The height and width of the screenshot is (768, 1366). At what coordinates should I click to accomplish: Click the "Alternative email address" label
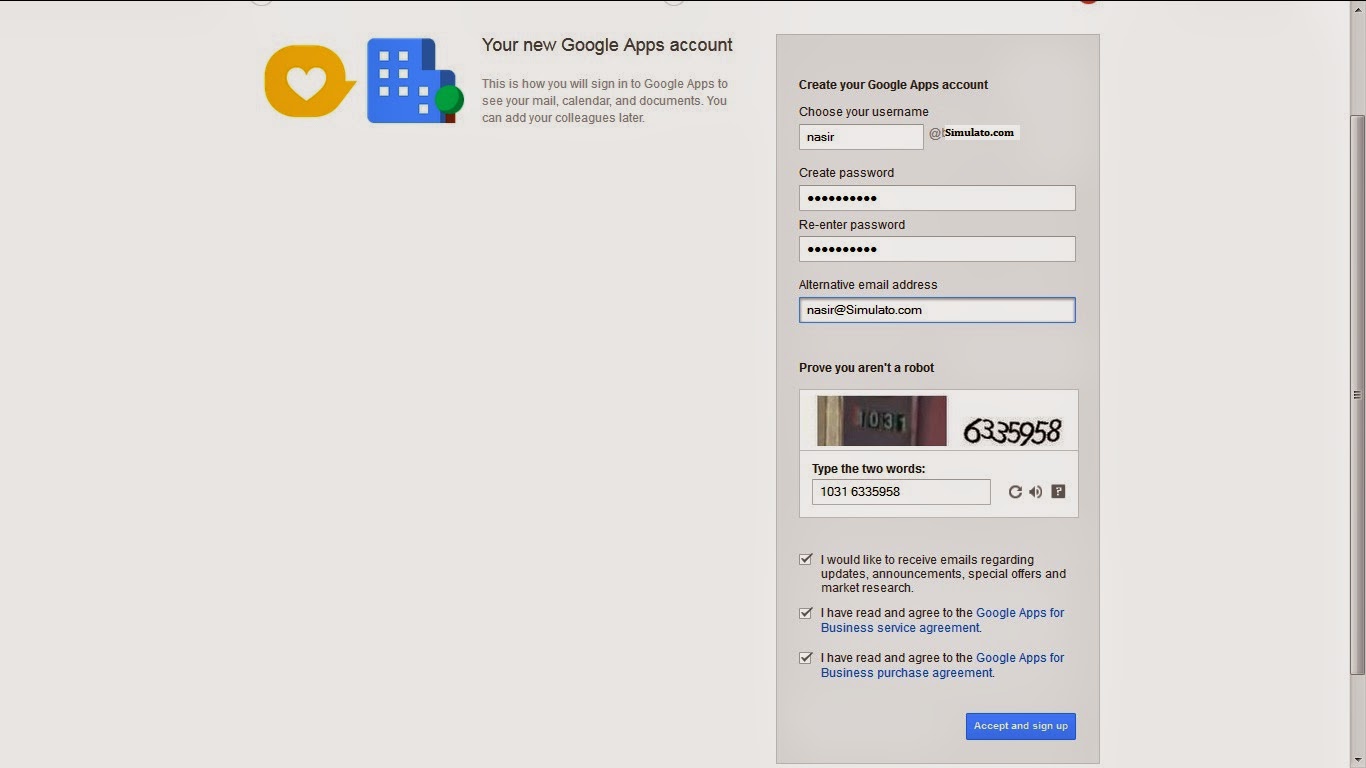868,285
